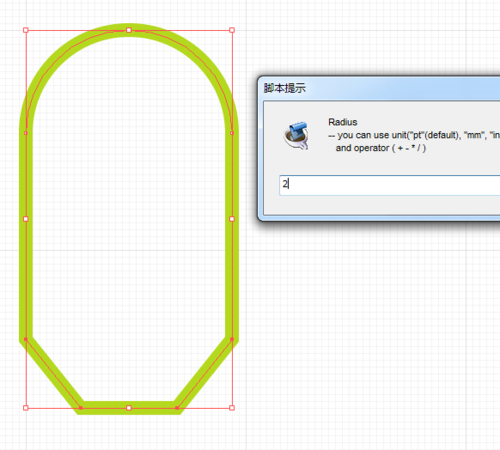The width and height of the screenshot is (500, 450).
Task: Select the top-right bounding box handle
Action: point(232,30)
